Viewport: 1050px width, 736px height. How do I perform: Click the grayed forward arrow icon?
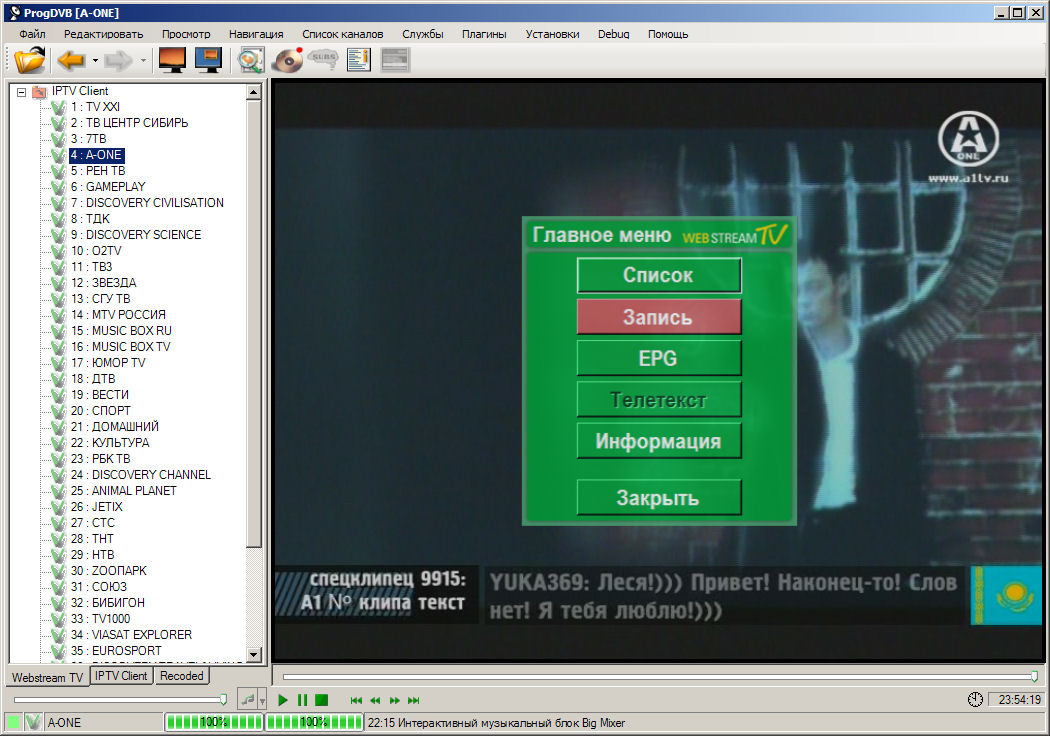click(x=119, y=60)
